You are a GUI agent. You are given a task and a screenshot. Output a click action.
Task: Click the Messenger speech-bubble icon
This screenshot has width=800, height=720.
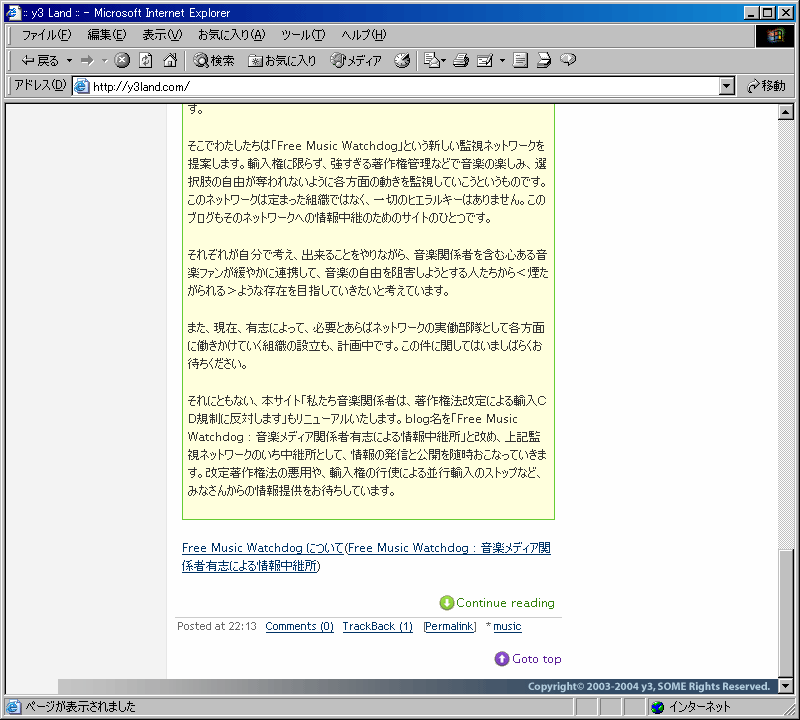[x=568, y=60]
